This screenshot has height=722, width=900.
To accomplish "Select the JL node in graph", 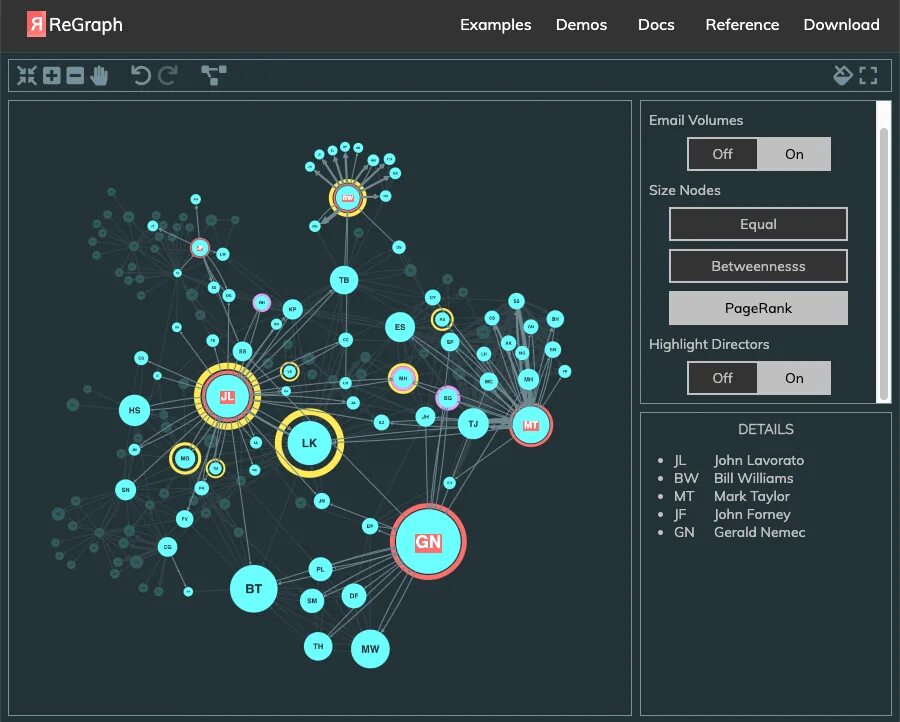I will pyautogui.click(x=227, y=397).
